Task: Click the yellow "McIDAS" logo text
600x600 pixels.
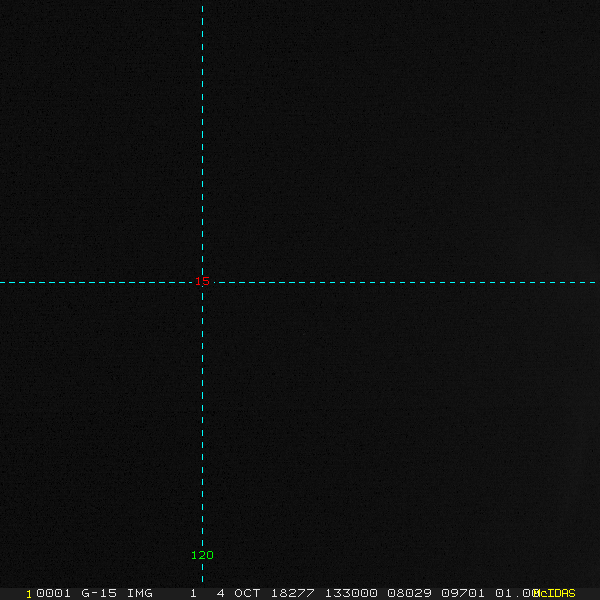Action: pyautogui.click(x=554, y=593)
